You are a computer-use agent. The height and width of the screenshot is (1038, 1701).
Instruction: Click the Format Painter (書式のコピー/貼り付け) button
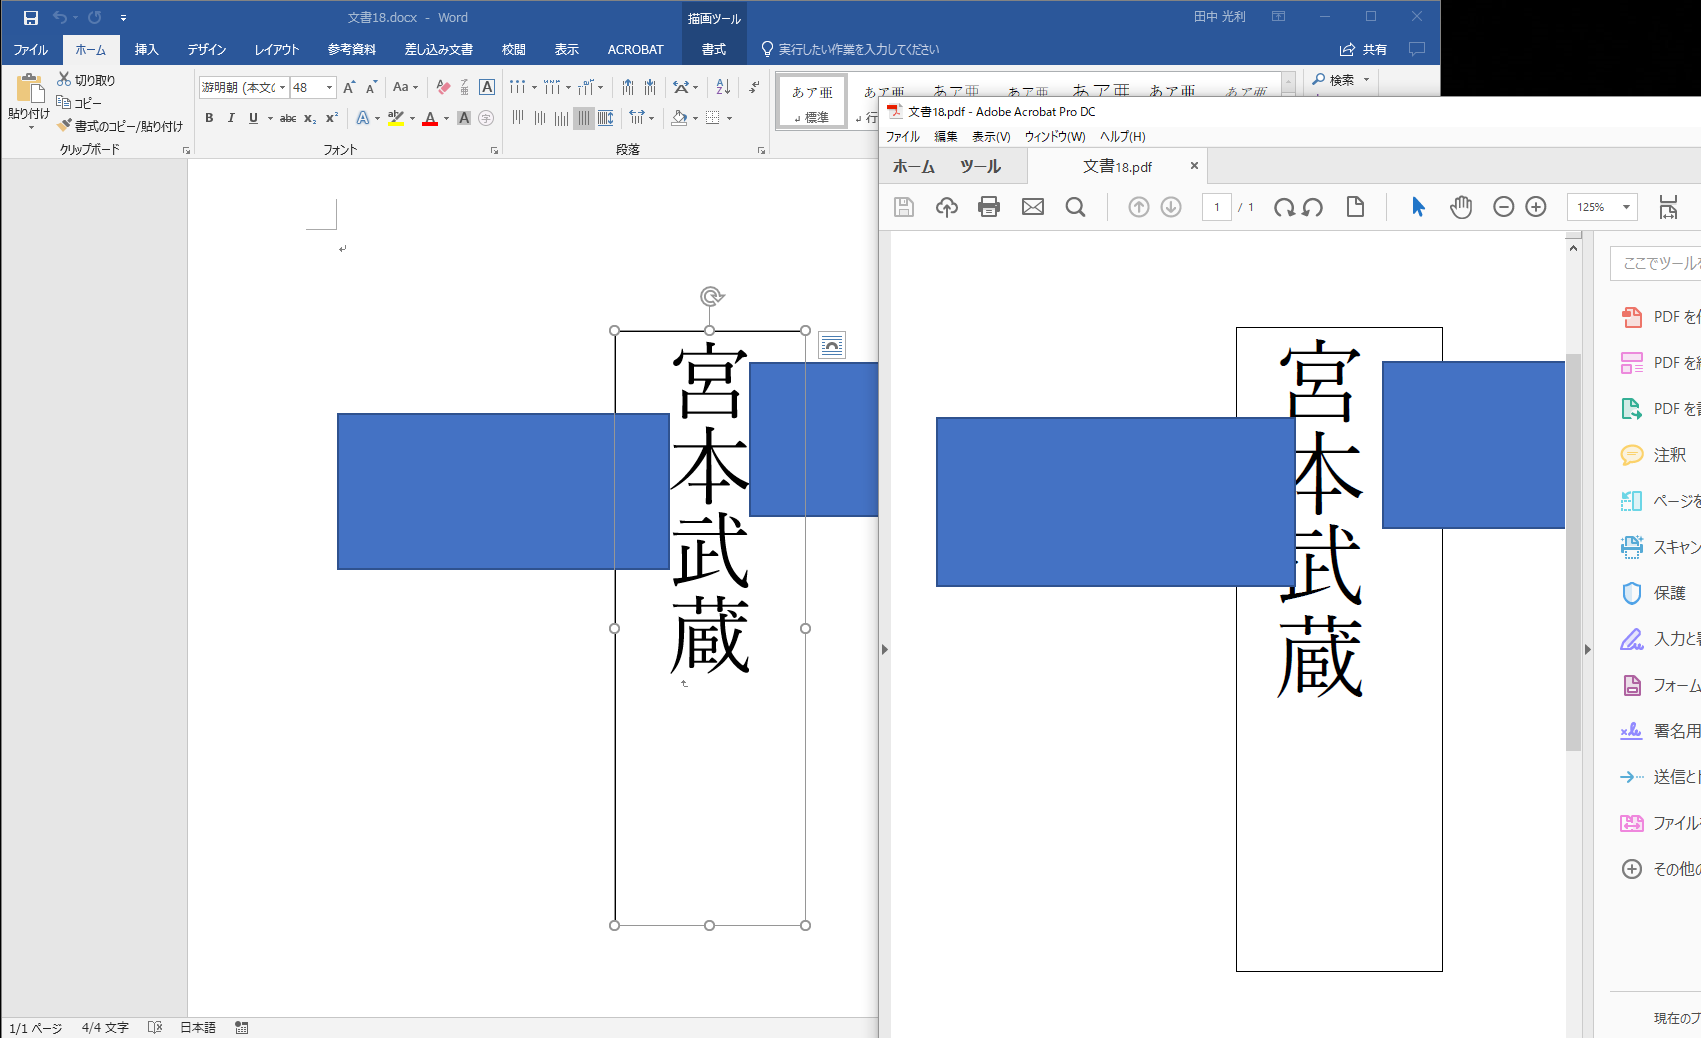tap(120, 126)
